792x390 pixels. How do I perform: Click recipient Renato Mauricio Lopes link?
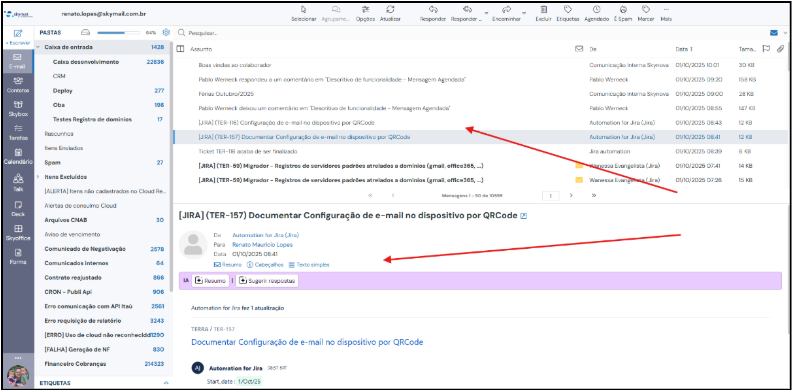point(262,245)
